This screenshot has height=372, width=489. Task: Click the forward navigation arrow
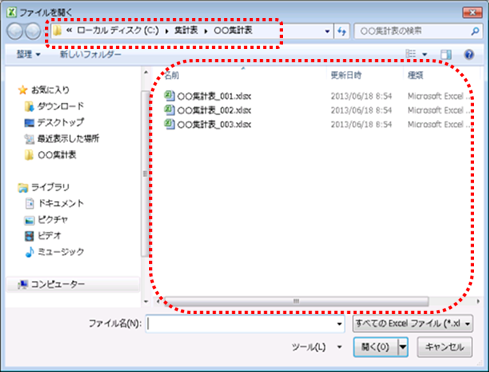(33, 31)
